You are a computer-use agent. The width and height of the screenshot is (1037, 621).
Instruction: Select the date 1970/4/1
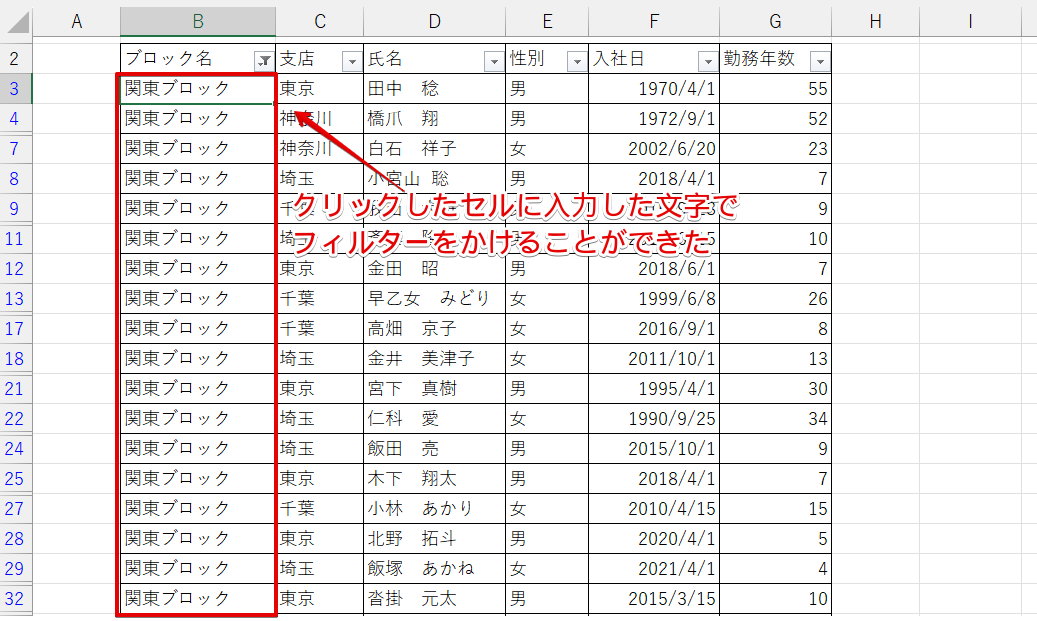[x=677, y=89]
